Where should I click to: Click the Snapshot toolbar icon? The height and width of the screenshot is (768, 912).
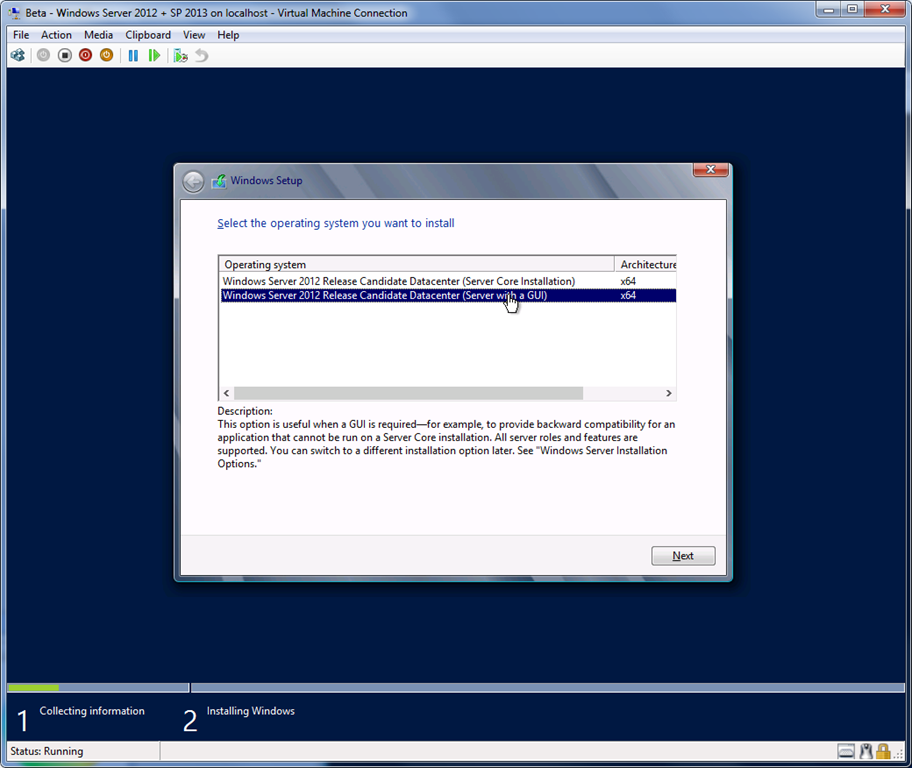click(180, 55)
